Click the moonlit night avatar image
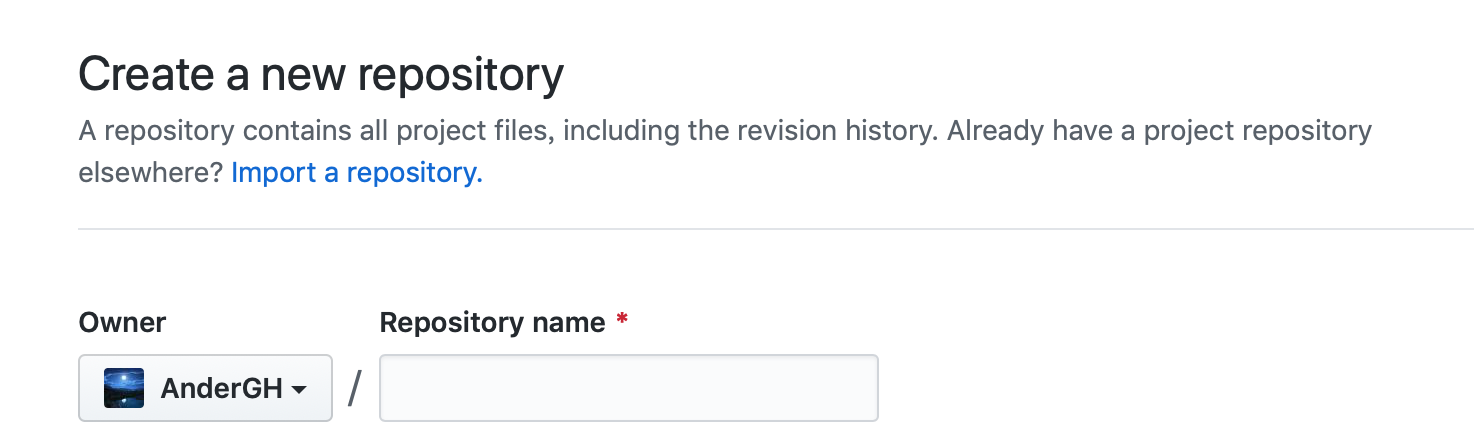Viewport: 1474px width, 440px height. coord(124,388)
